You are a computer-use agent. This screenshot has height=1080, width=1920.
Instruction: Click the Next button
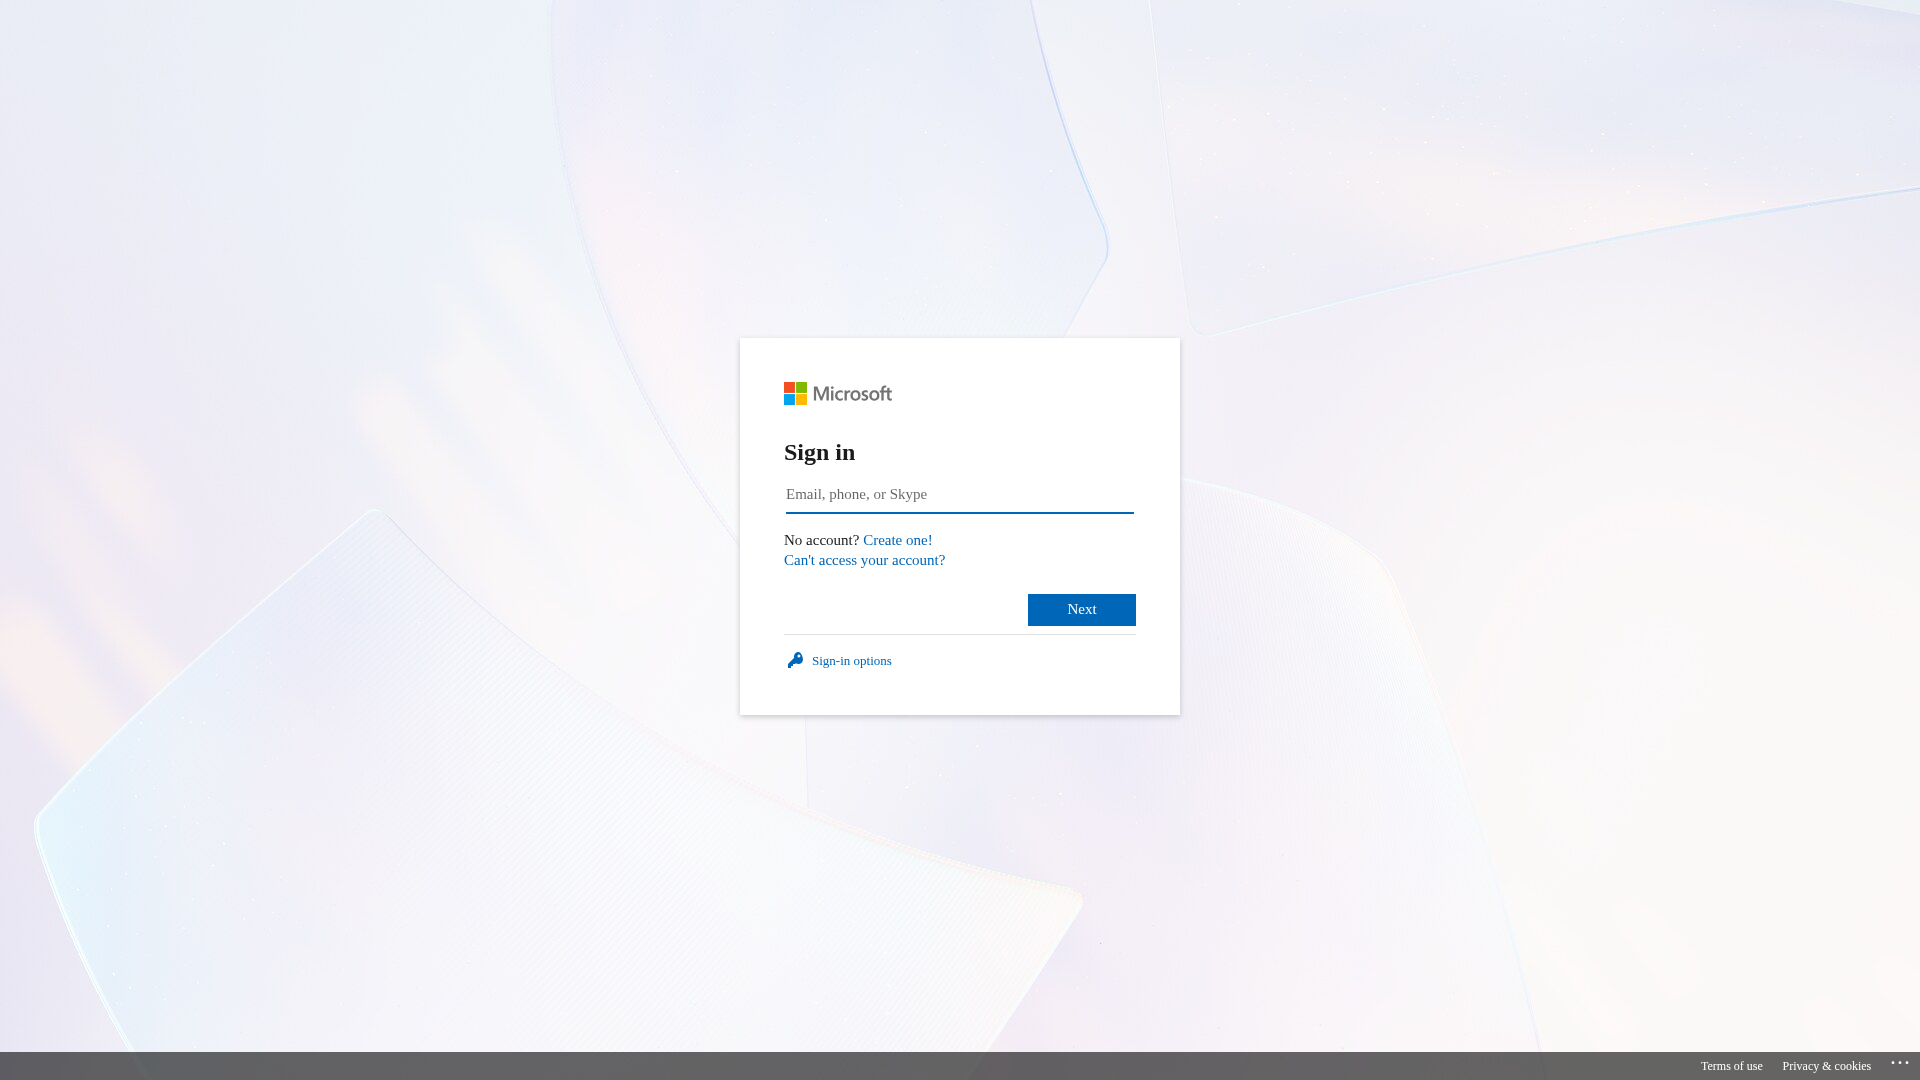click(x=1082, y=610)
